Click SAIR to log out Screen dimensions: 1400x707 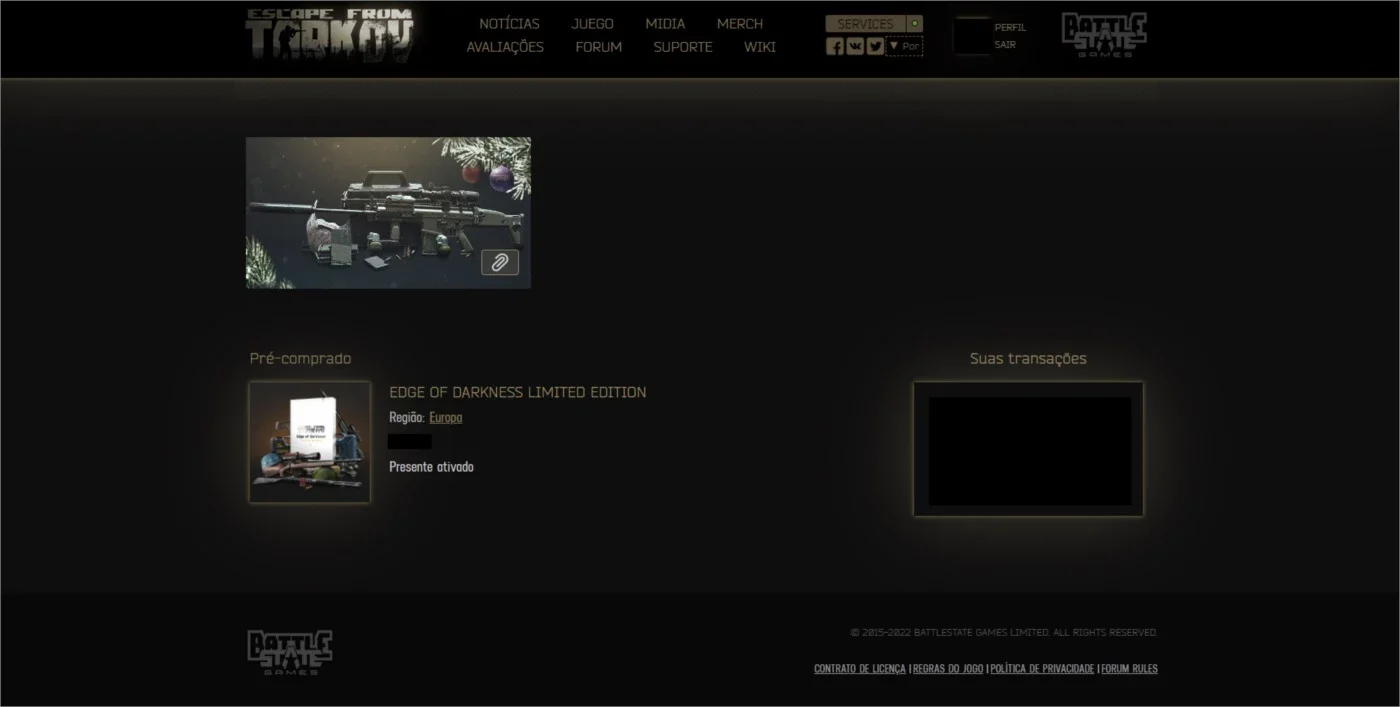(x=1005, y=44)
